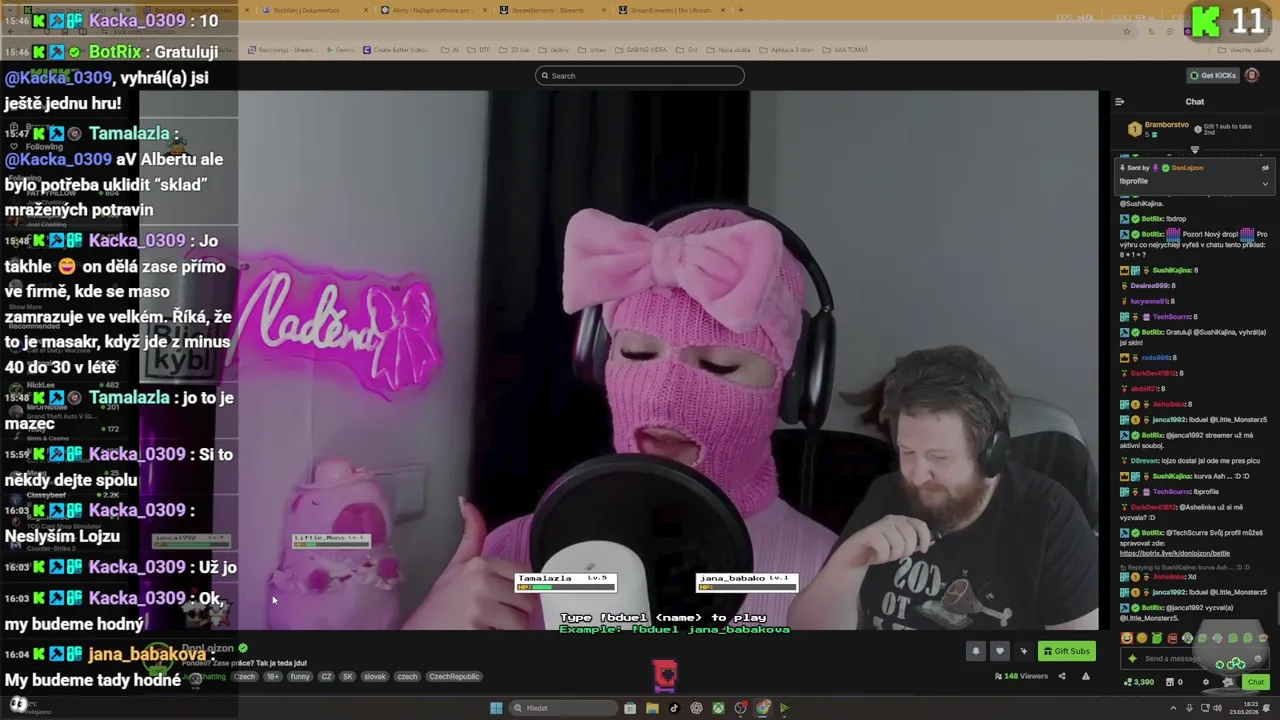Click the slovak stream tag
The height and width of the screenshot is (720, 1280).
coord(374,677)
